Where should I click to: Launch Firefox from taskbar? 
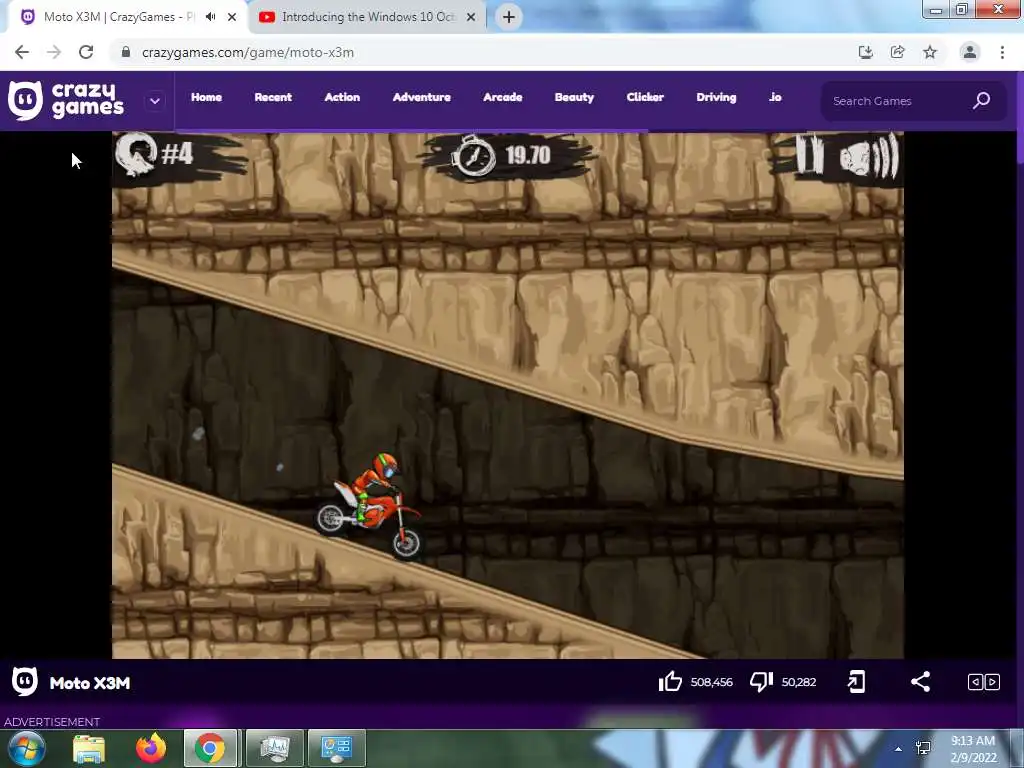click(151, 748)
